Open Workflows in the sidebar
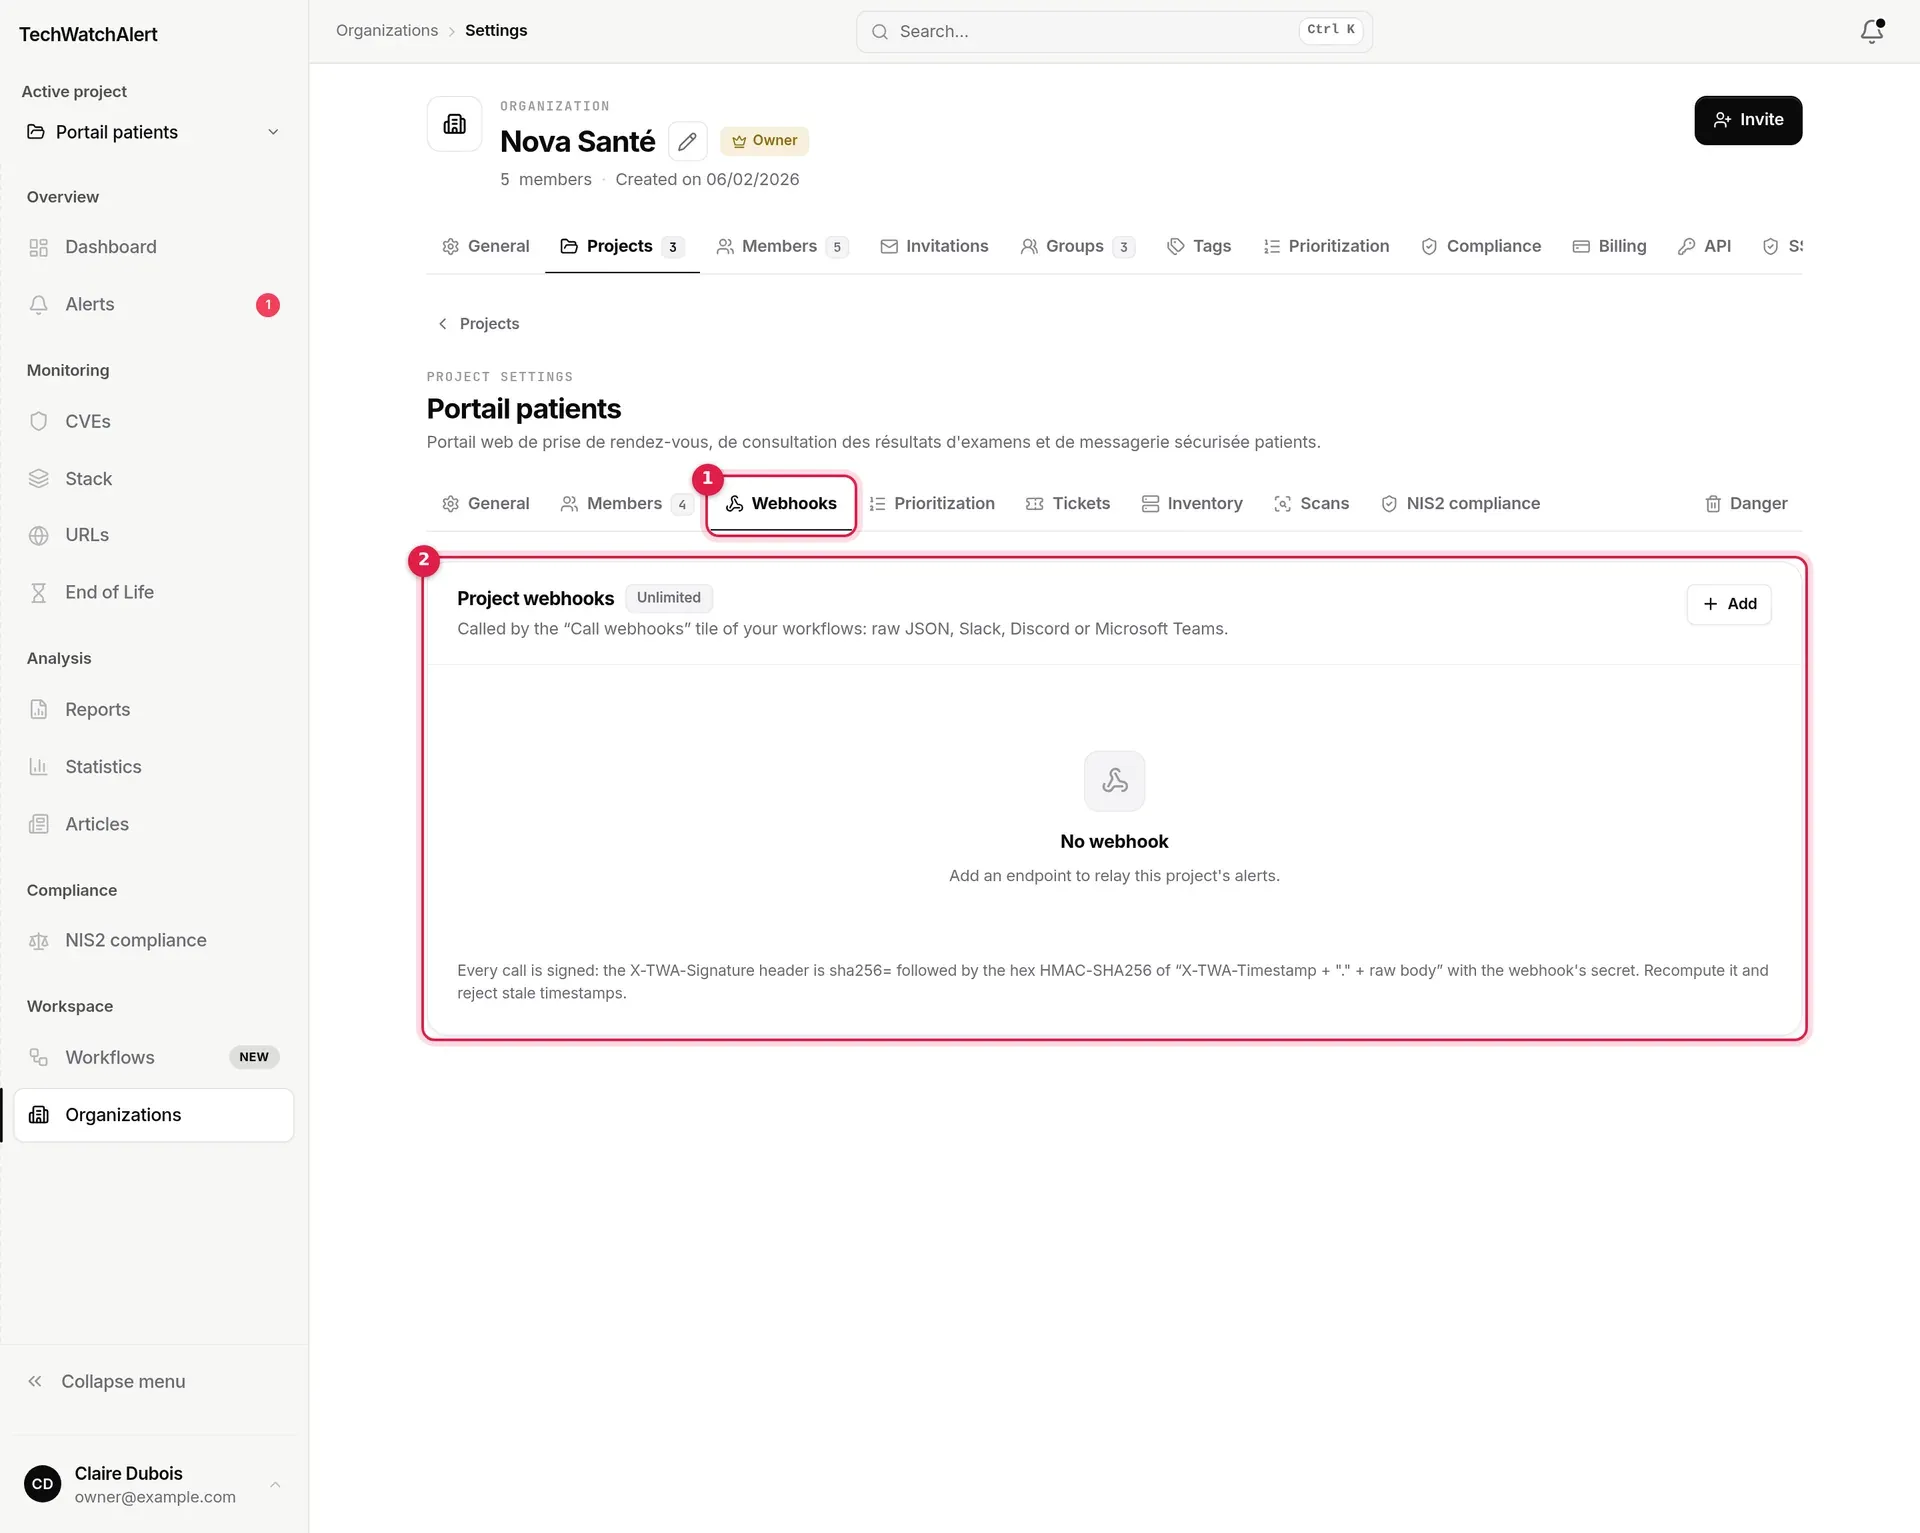This screenshot has width=1920, height=1533. click(153, 1057)
